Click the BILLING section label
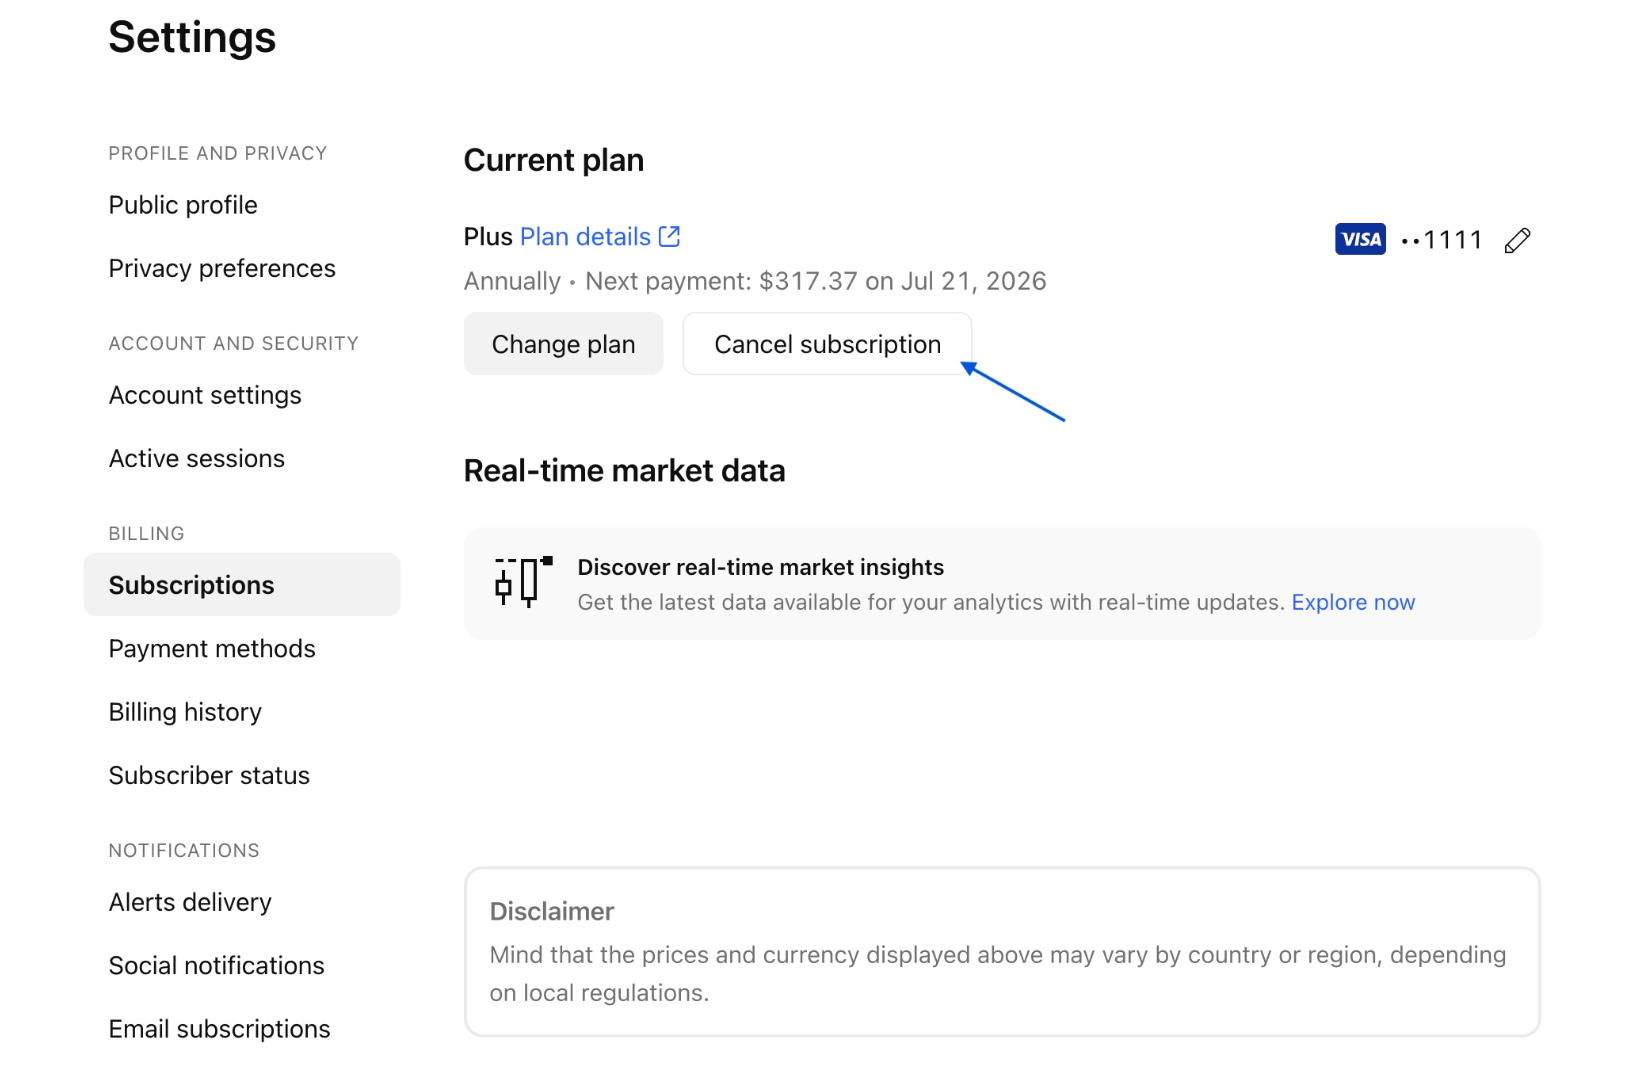1648x1076 pixels. click(x=146, y=533)
